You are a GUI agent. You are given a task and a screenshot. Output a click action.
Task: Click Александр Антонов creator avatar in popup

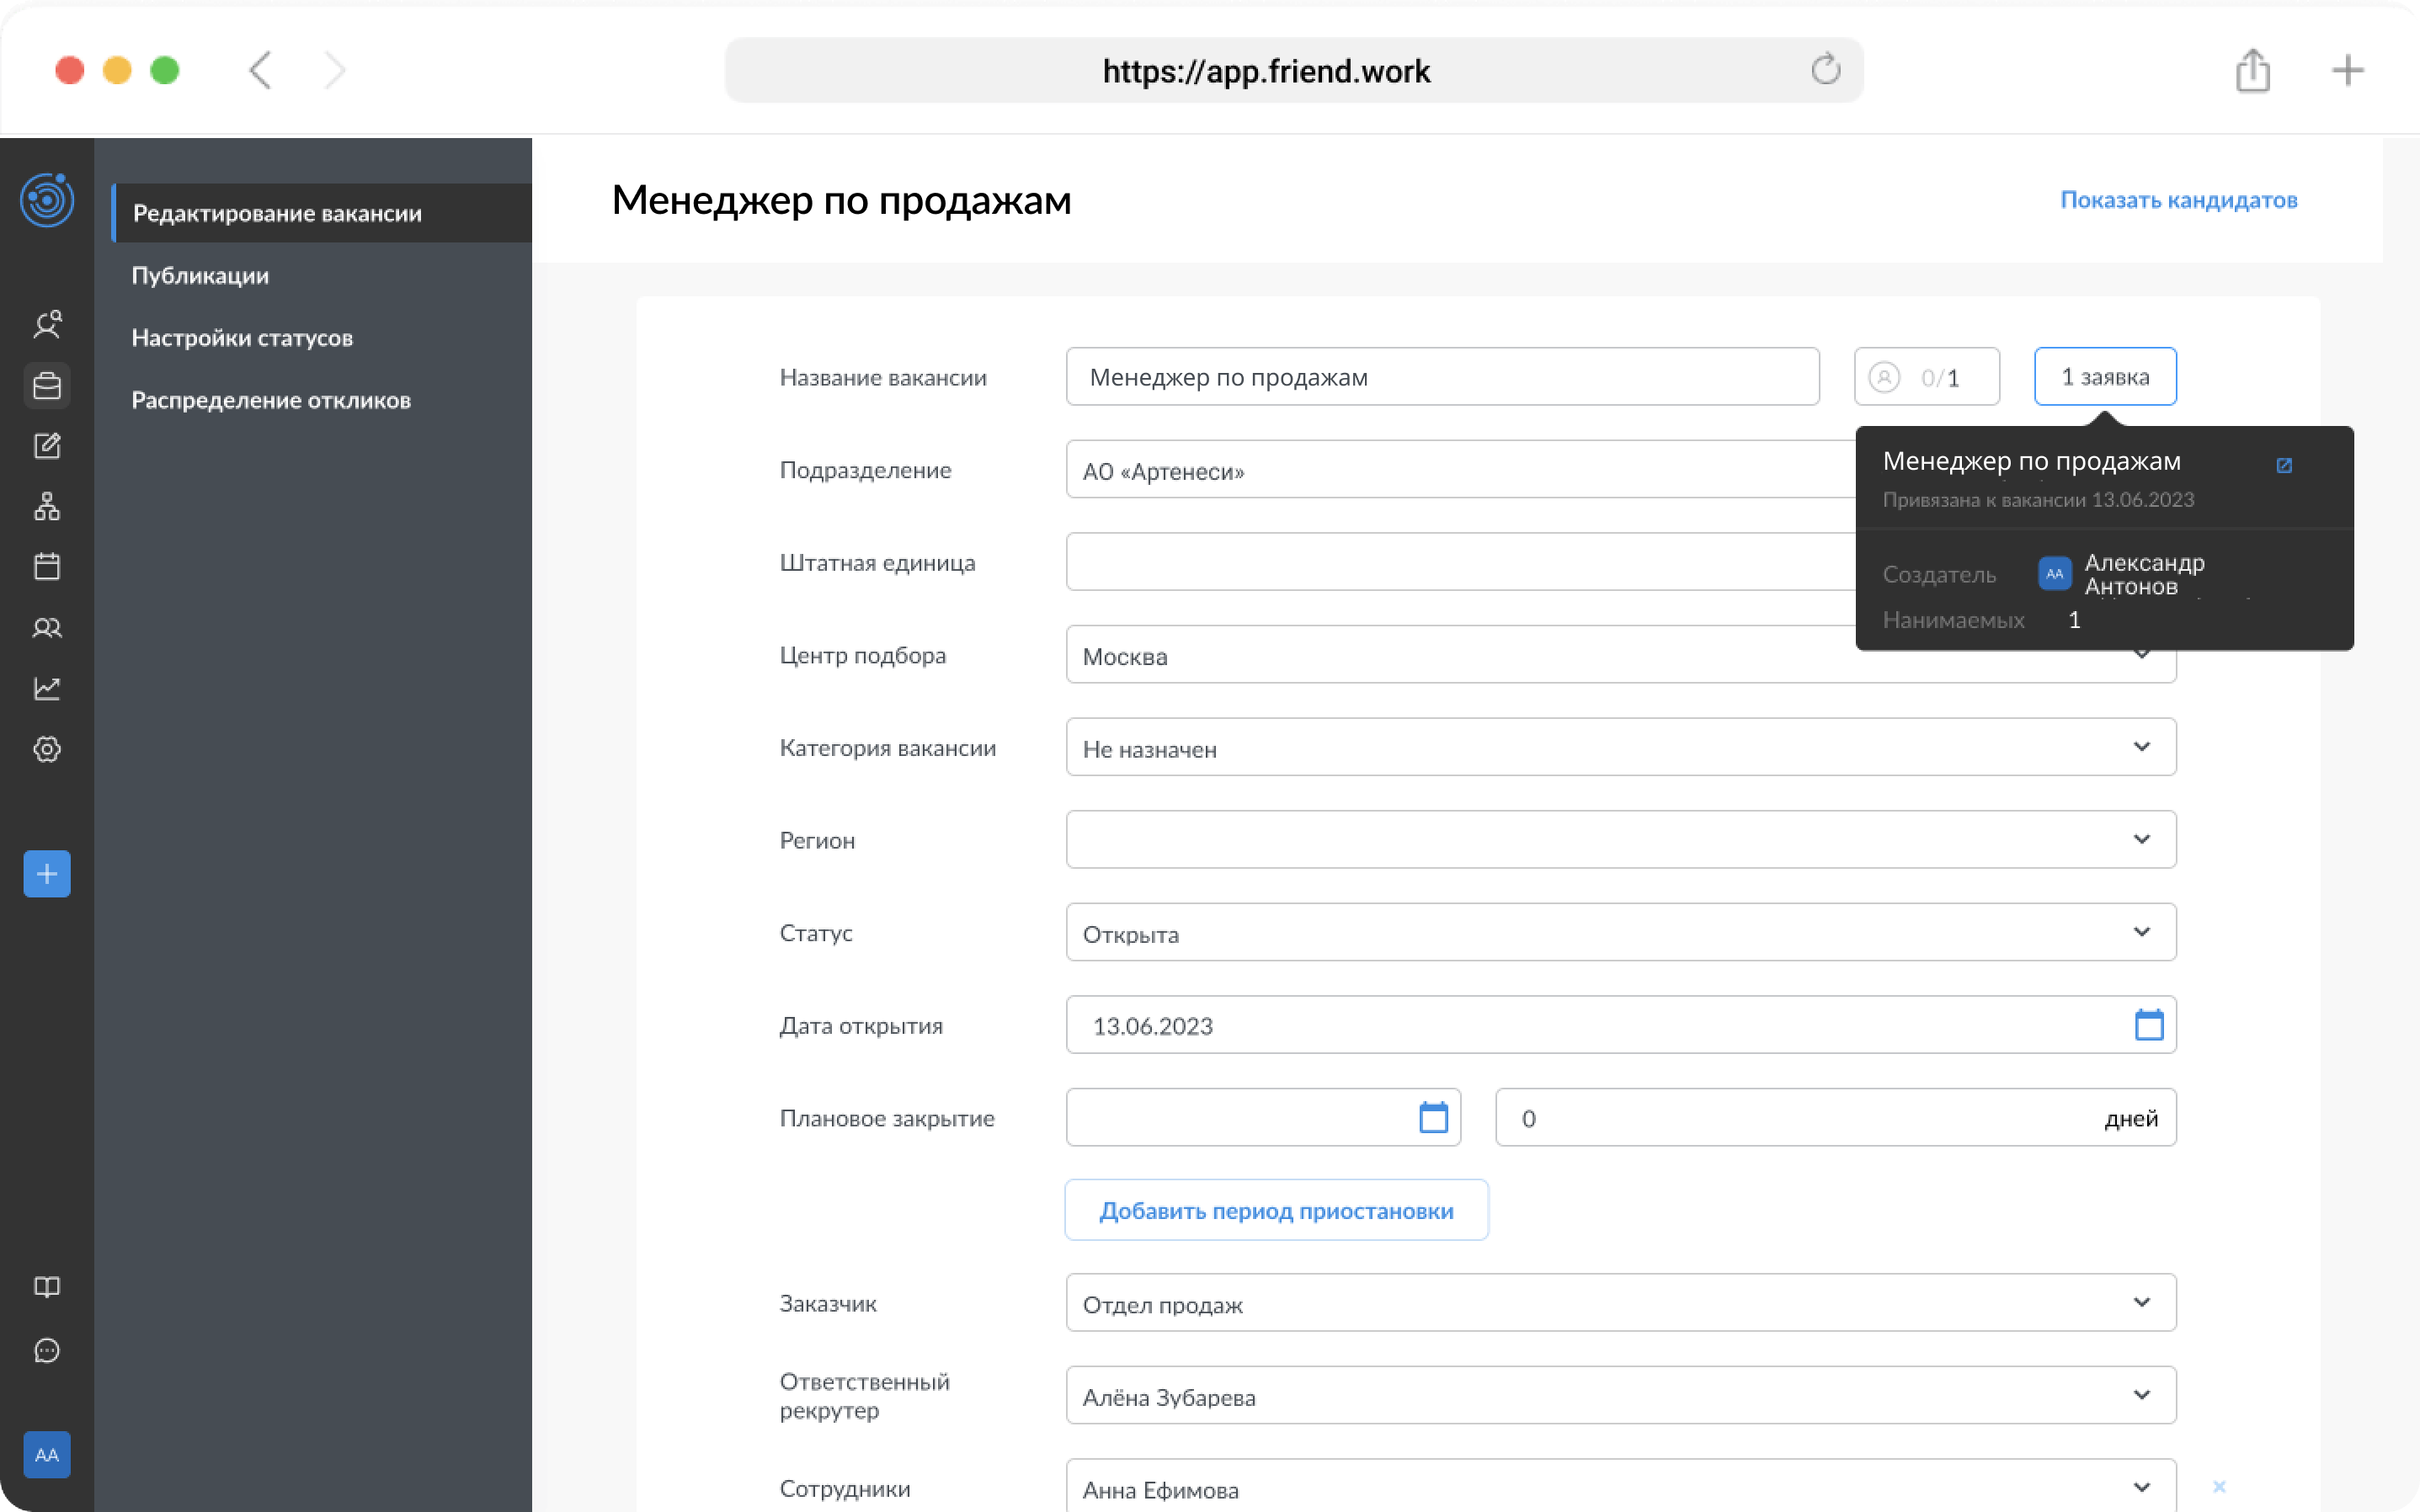(2054, 574)
